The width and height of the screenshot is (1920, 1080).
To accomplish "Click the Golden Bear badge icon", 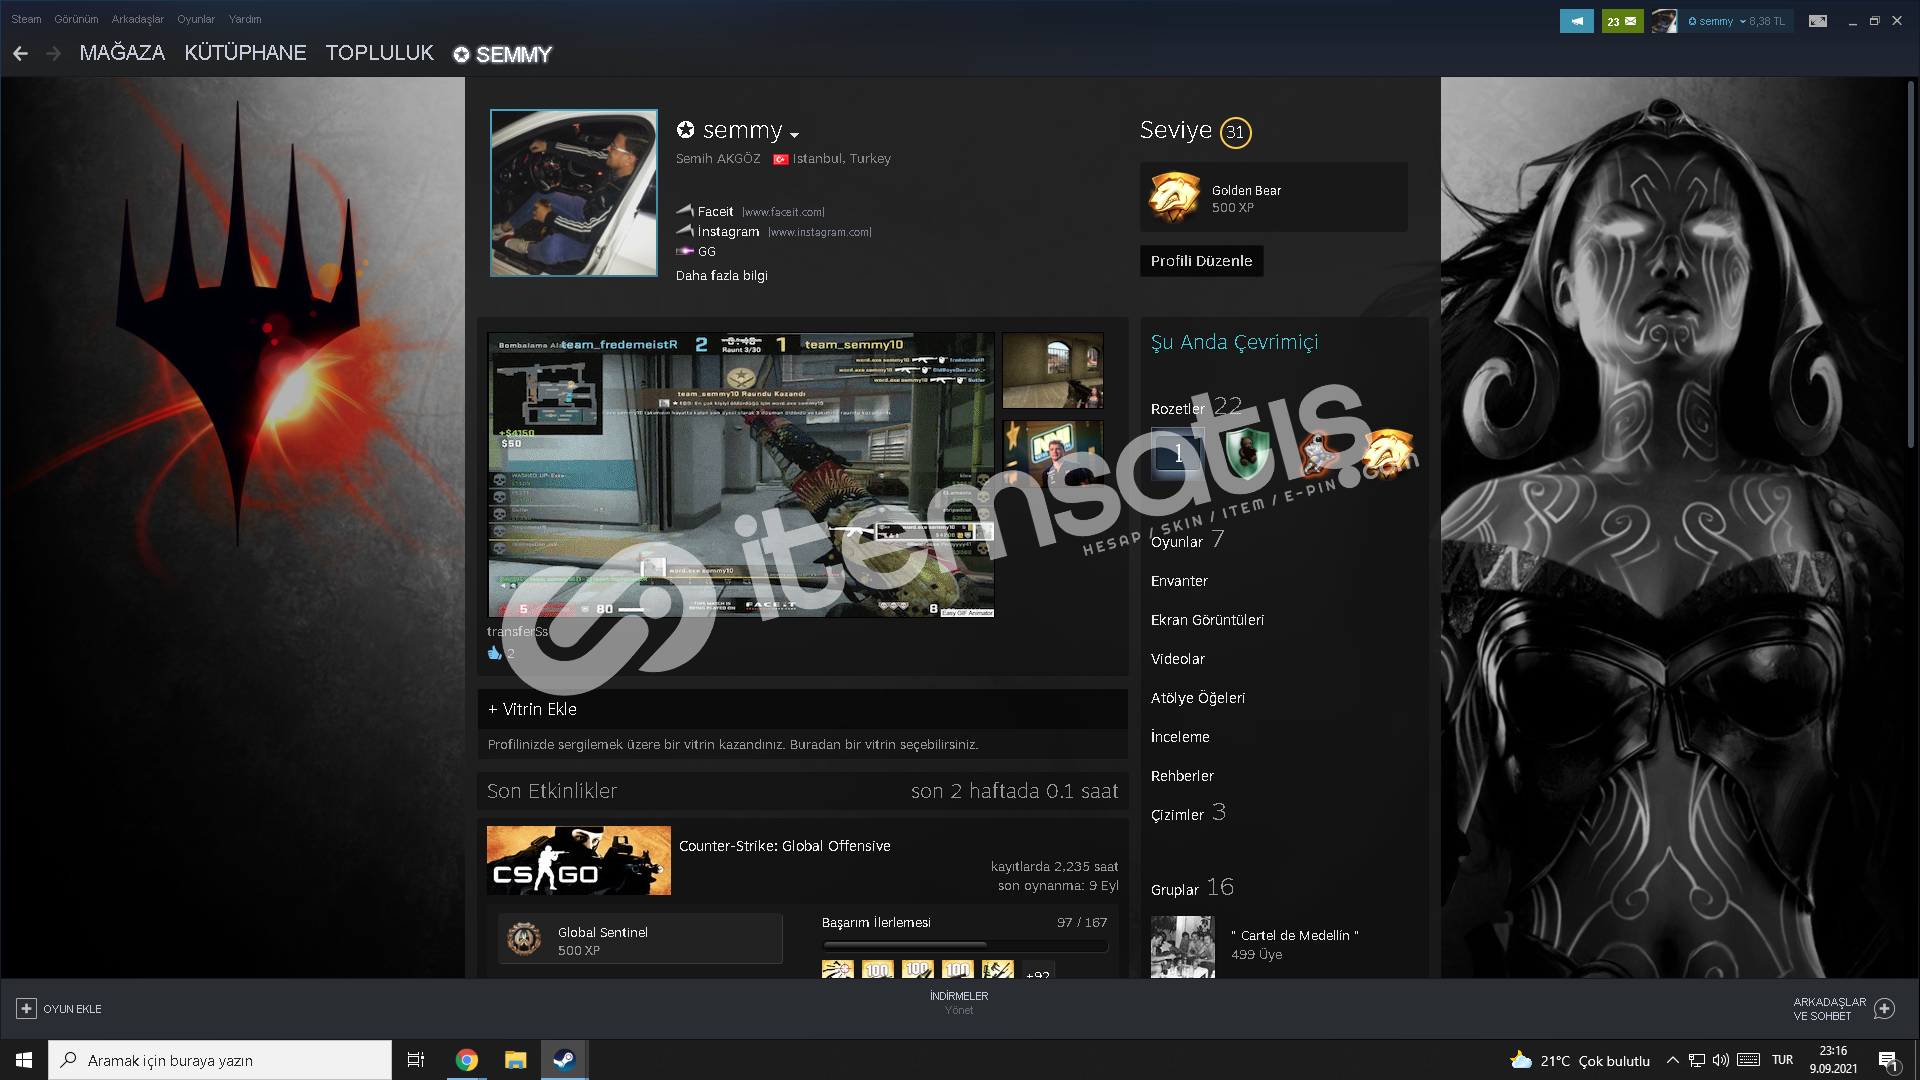I will (x=1174, y=197).
